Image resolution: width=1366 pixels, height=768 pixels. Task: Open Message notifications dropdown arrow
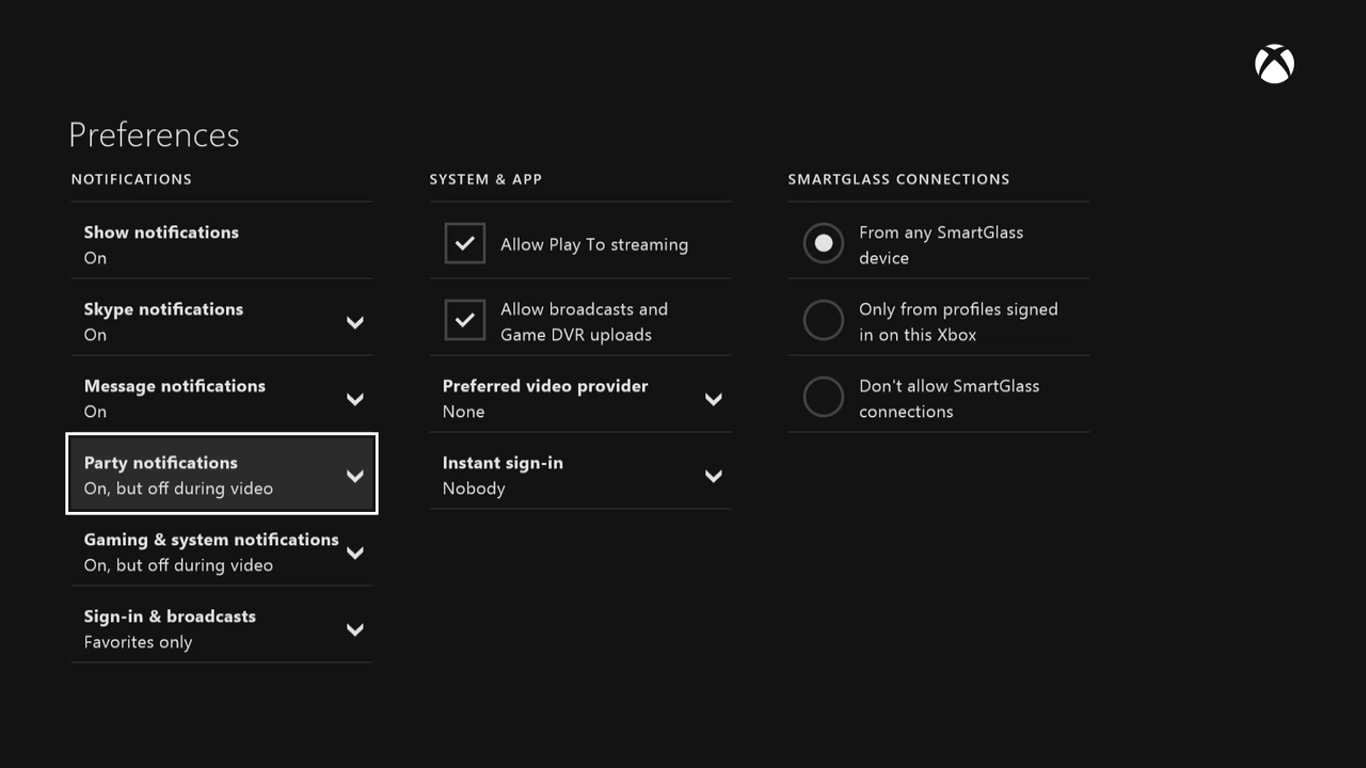click(x=355, y=399)
